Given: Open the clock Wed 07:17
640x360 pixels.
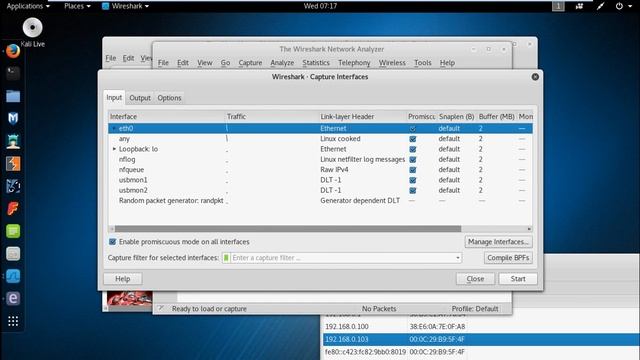Looking at the screenshot, I should click(x=320, y=6).
